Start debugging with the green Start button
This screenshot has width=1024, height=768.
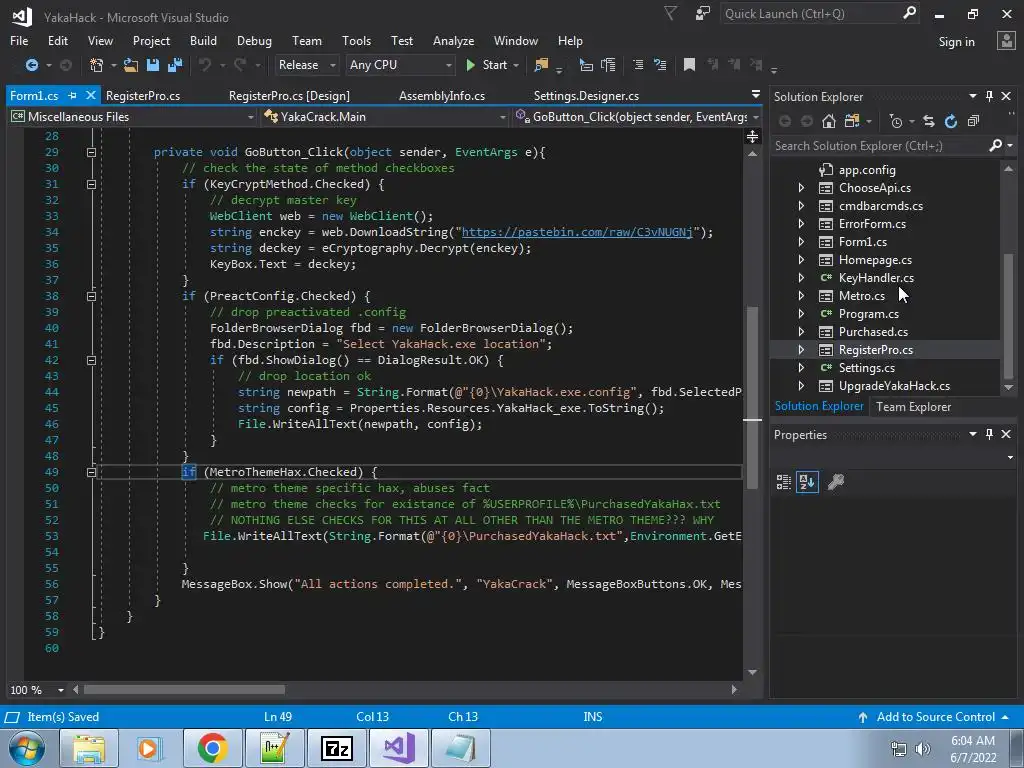[493, 65]
